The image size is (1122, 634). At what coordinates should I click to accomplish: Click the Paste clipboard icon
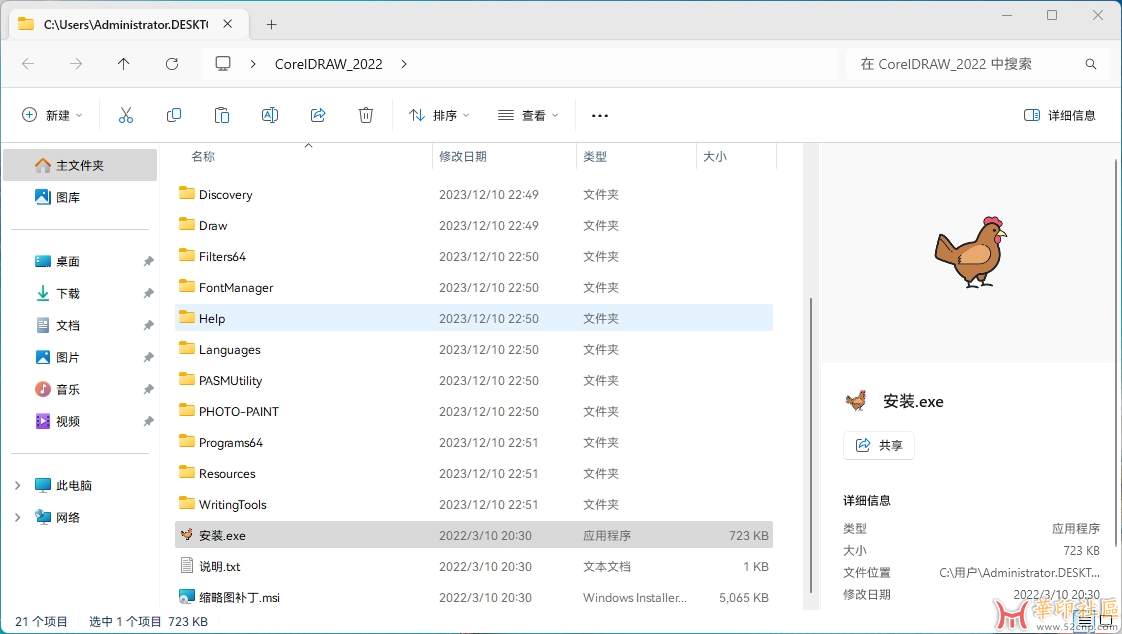click(x=222, y=115)
